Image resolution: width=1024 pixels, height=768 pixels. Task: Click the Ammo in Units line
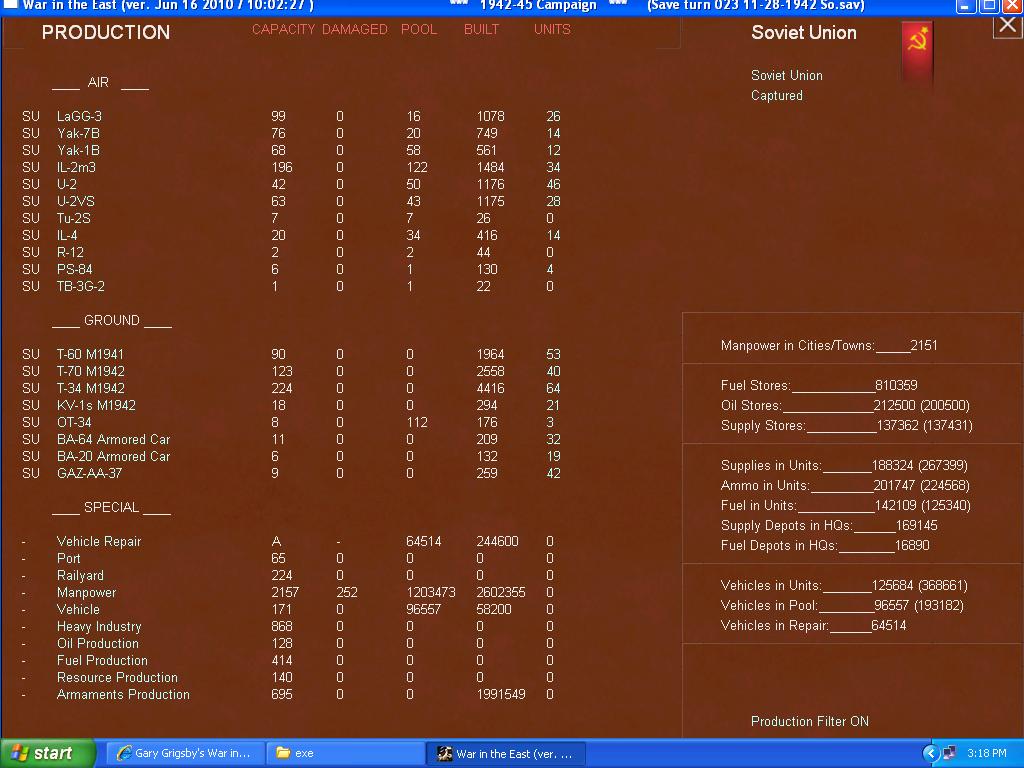tap(845, 486)
